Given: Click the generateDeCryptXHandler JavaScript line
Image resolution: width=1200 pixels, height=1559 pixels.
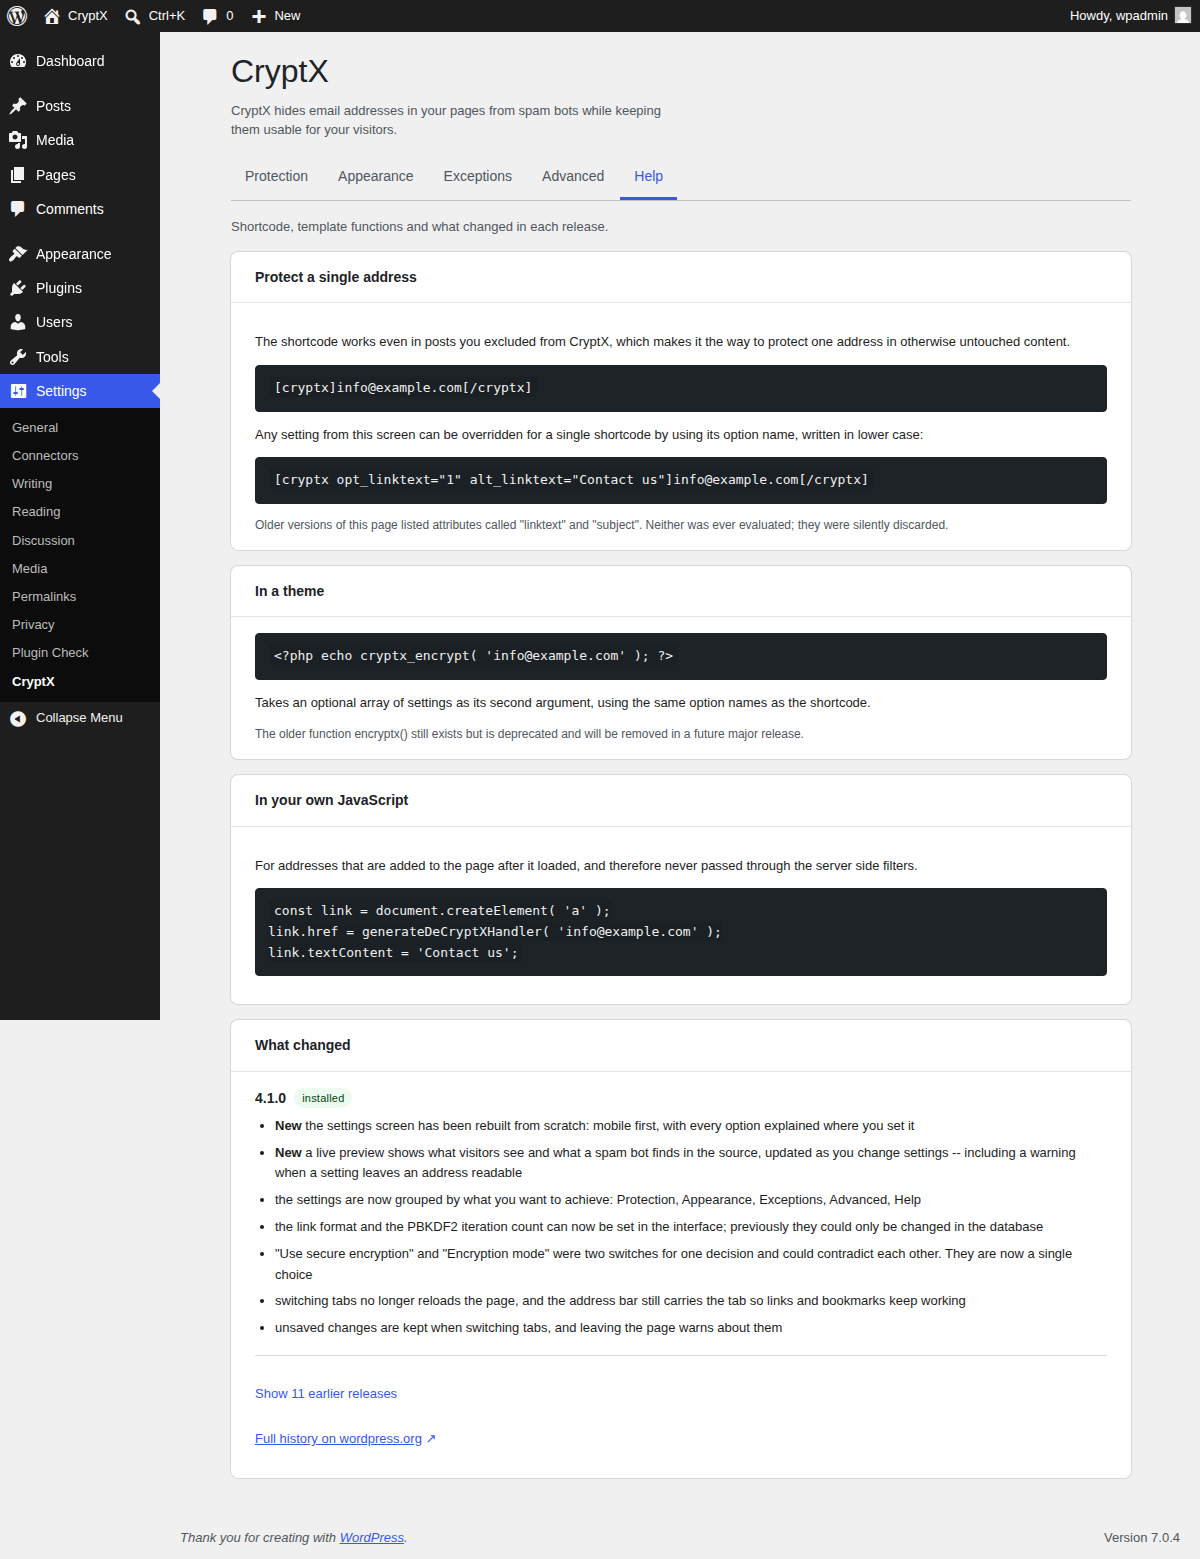Looking at the screenshot, I should point(494,931).
